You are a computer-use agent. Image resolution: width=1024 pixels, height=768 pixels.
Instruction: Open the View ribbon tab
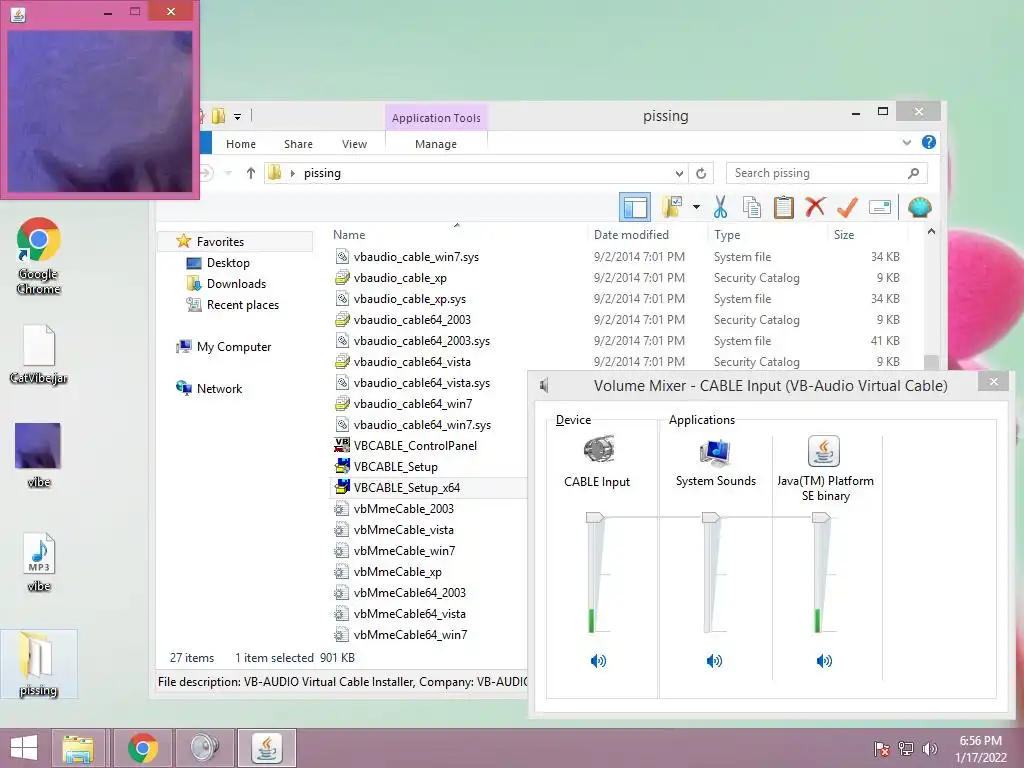(x=355, y=144)
